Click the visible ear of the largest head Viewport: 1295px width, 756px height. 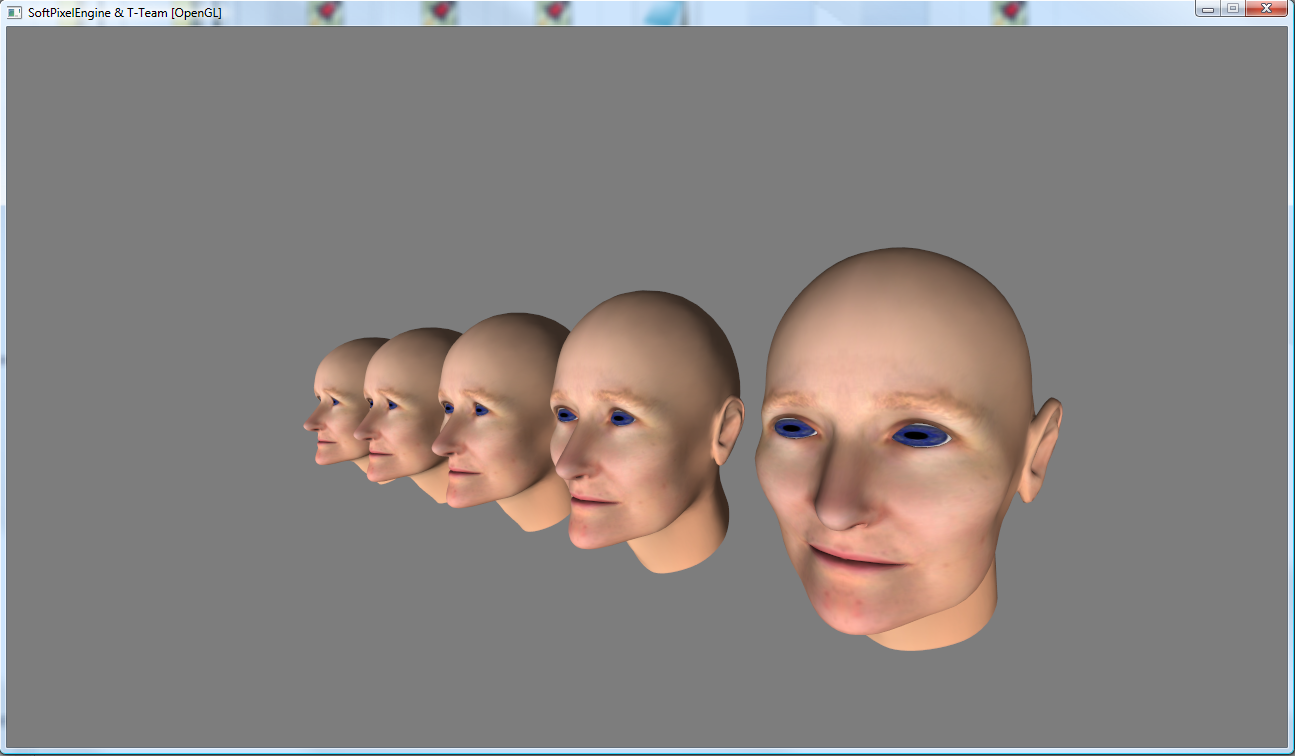[x=1040, y=448]
